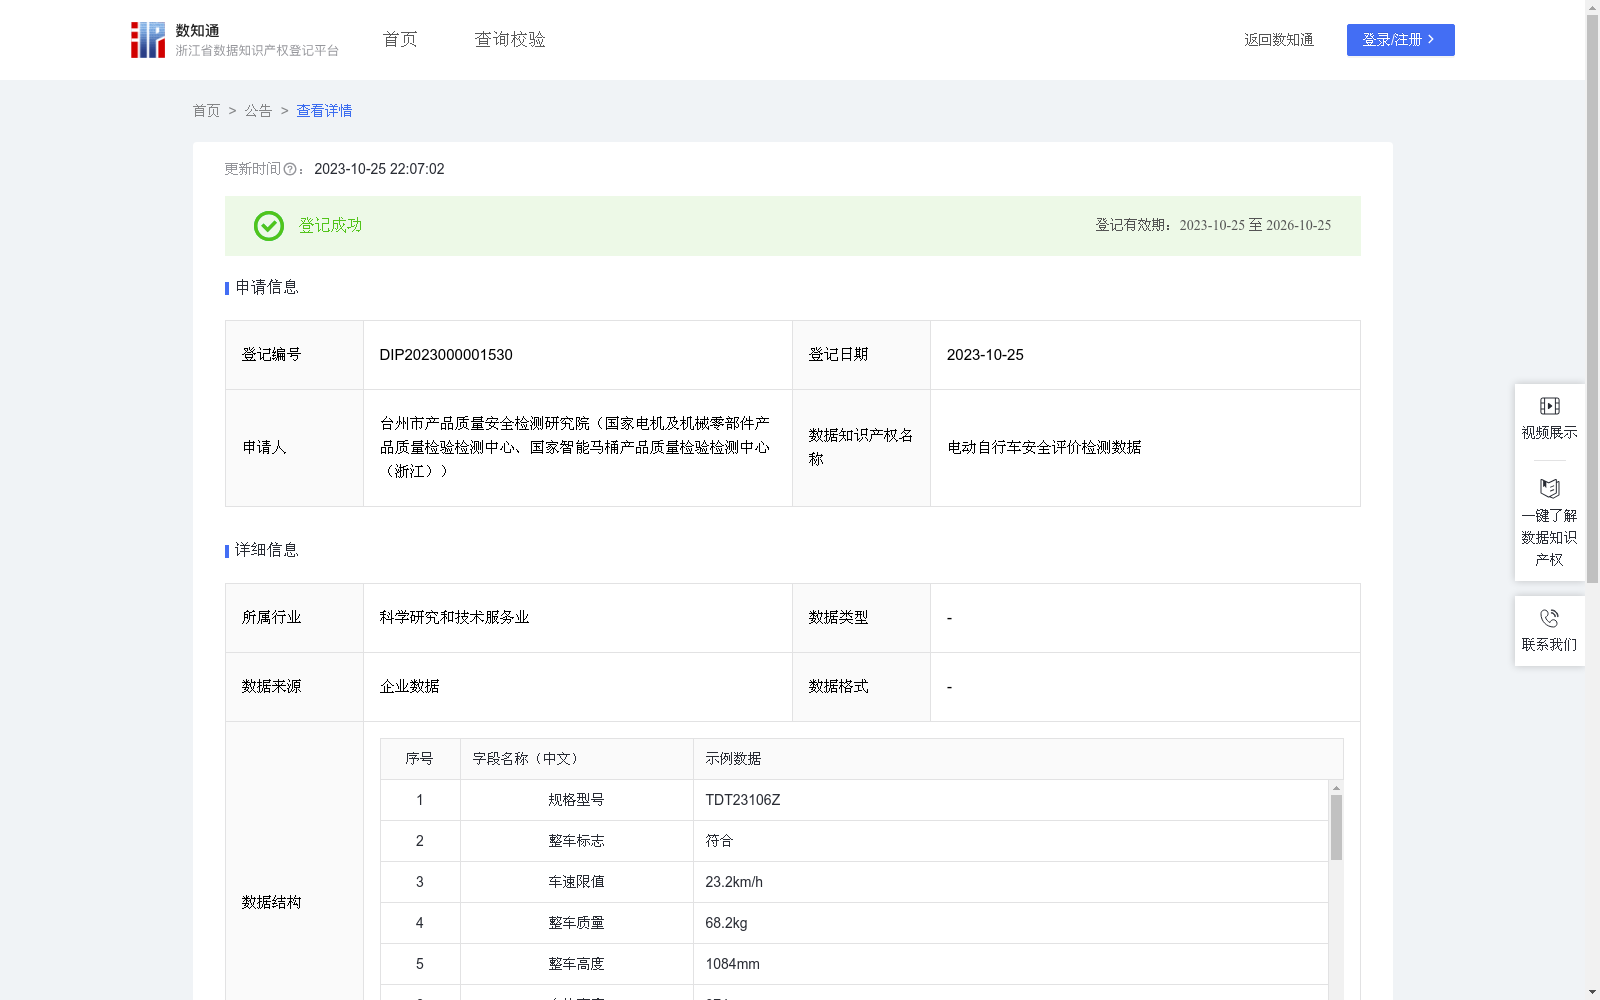Go to 公告 in breadcrumb
The width and height of the screenshot is (1600, 1000).
[x=258, y=111]
